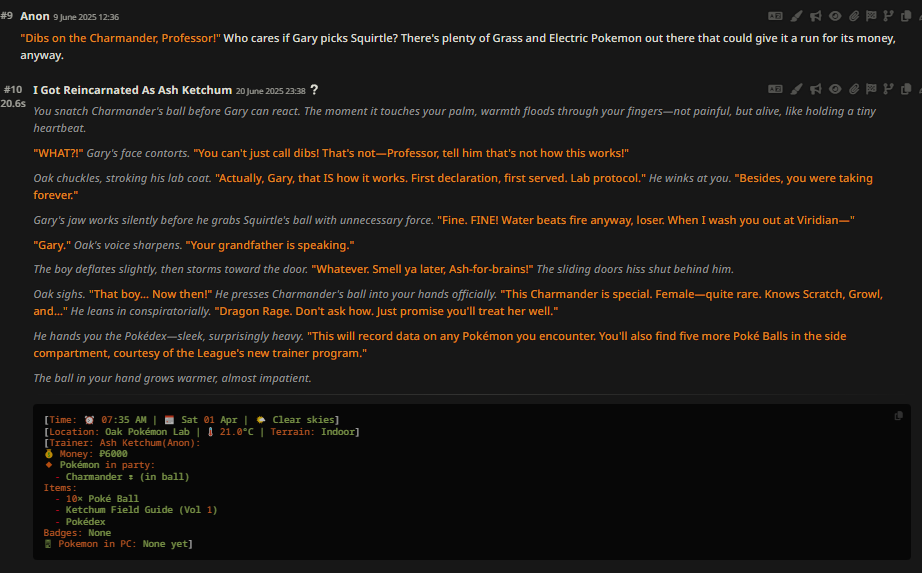Image resolution: width=922 pixels, height=573 pixels.
Task: Click question mark icon beside message #10 timestamp
Action: [315, 90]
